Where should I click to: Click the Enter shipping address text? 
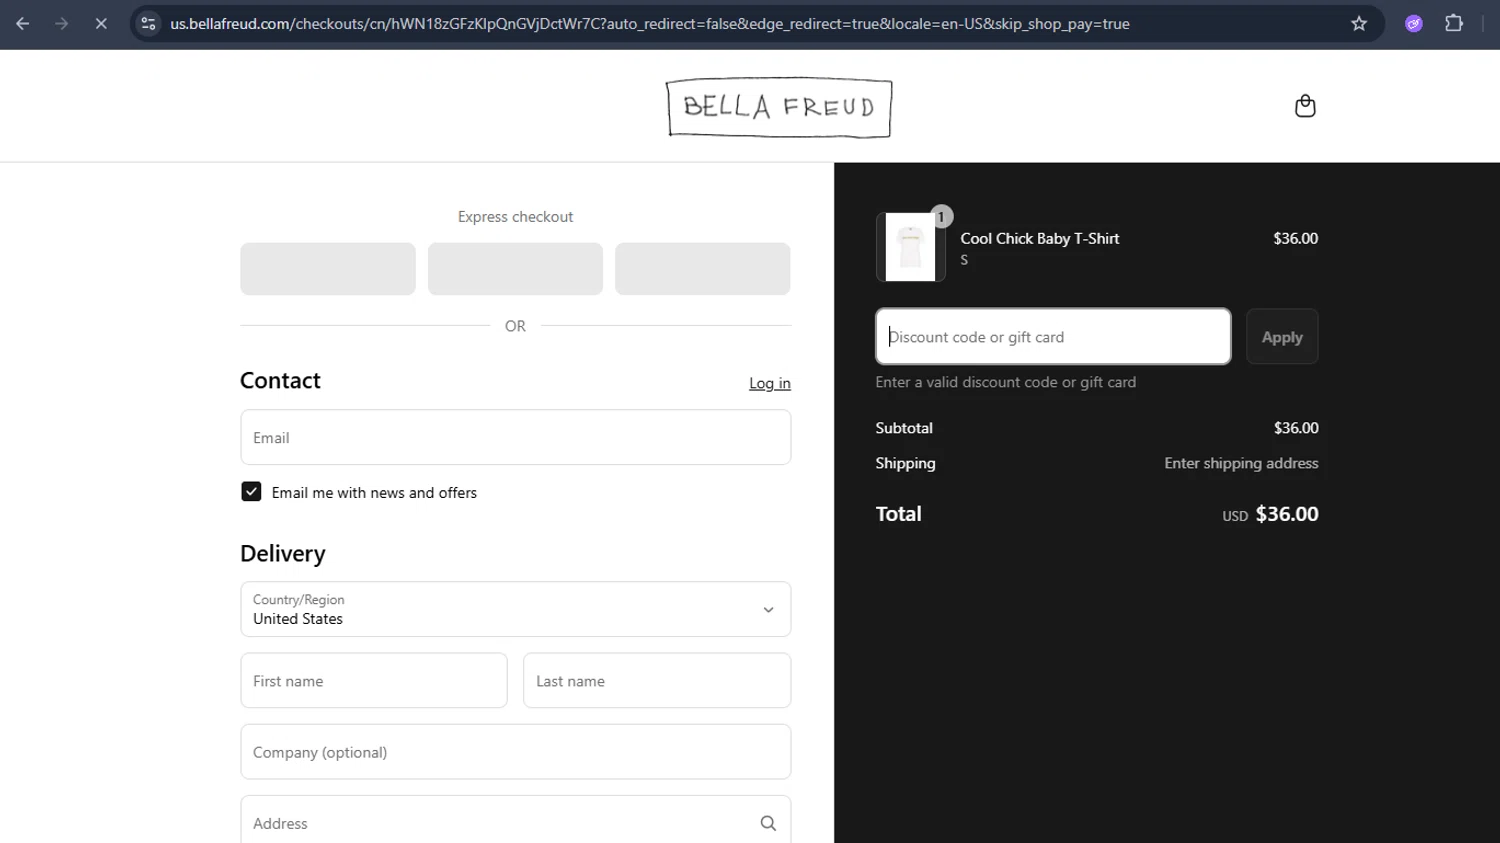click(x=1241, y=463)
